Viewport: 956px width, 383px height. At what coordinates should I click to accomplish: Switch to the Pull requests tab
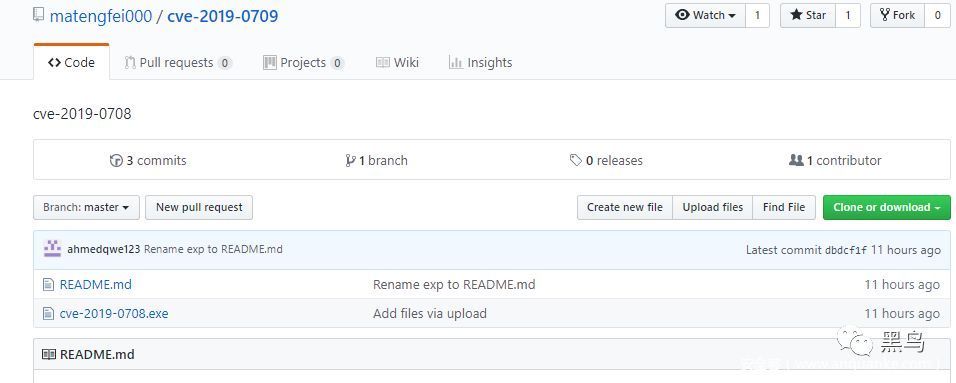[x=178, y=62]
